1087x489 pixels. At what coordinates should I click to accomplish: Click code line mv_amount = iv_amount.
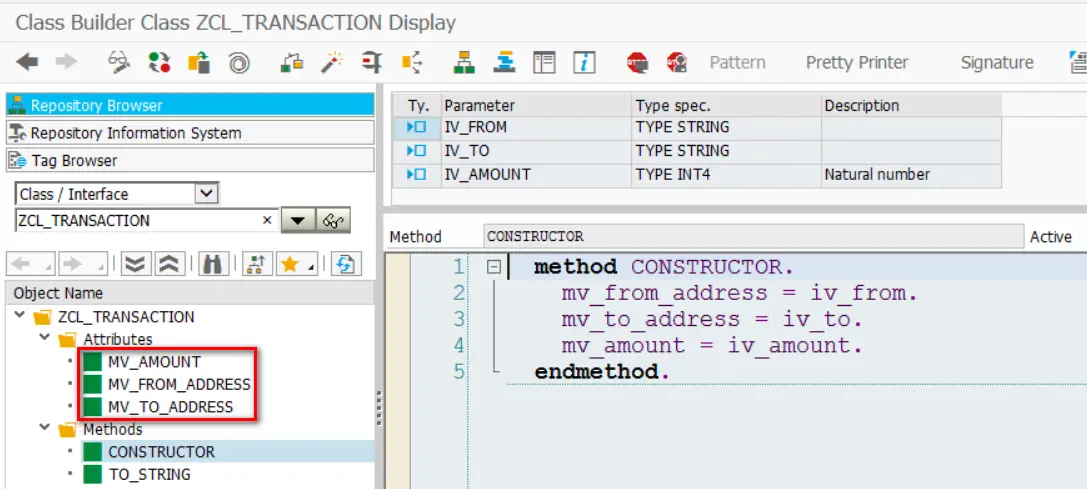tap(711, 345)
